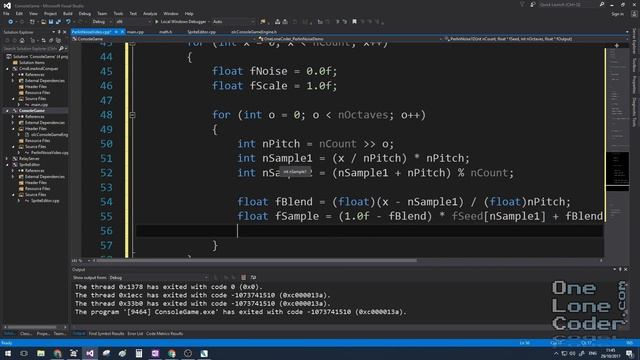640x360 pixels.
Task: Click the bookmark toolbar icon
Action: click(354, 22)
